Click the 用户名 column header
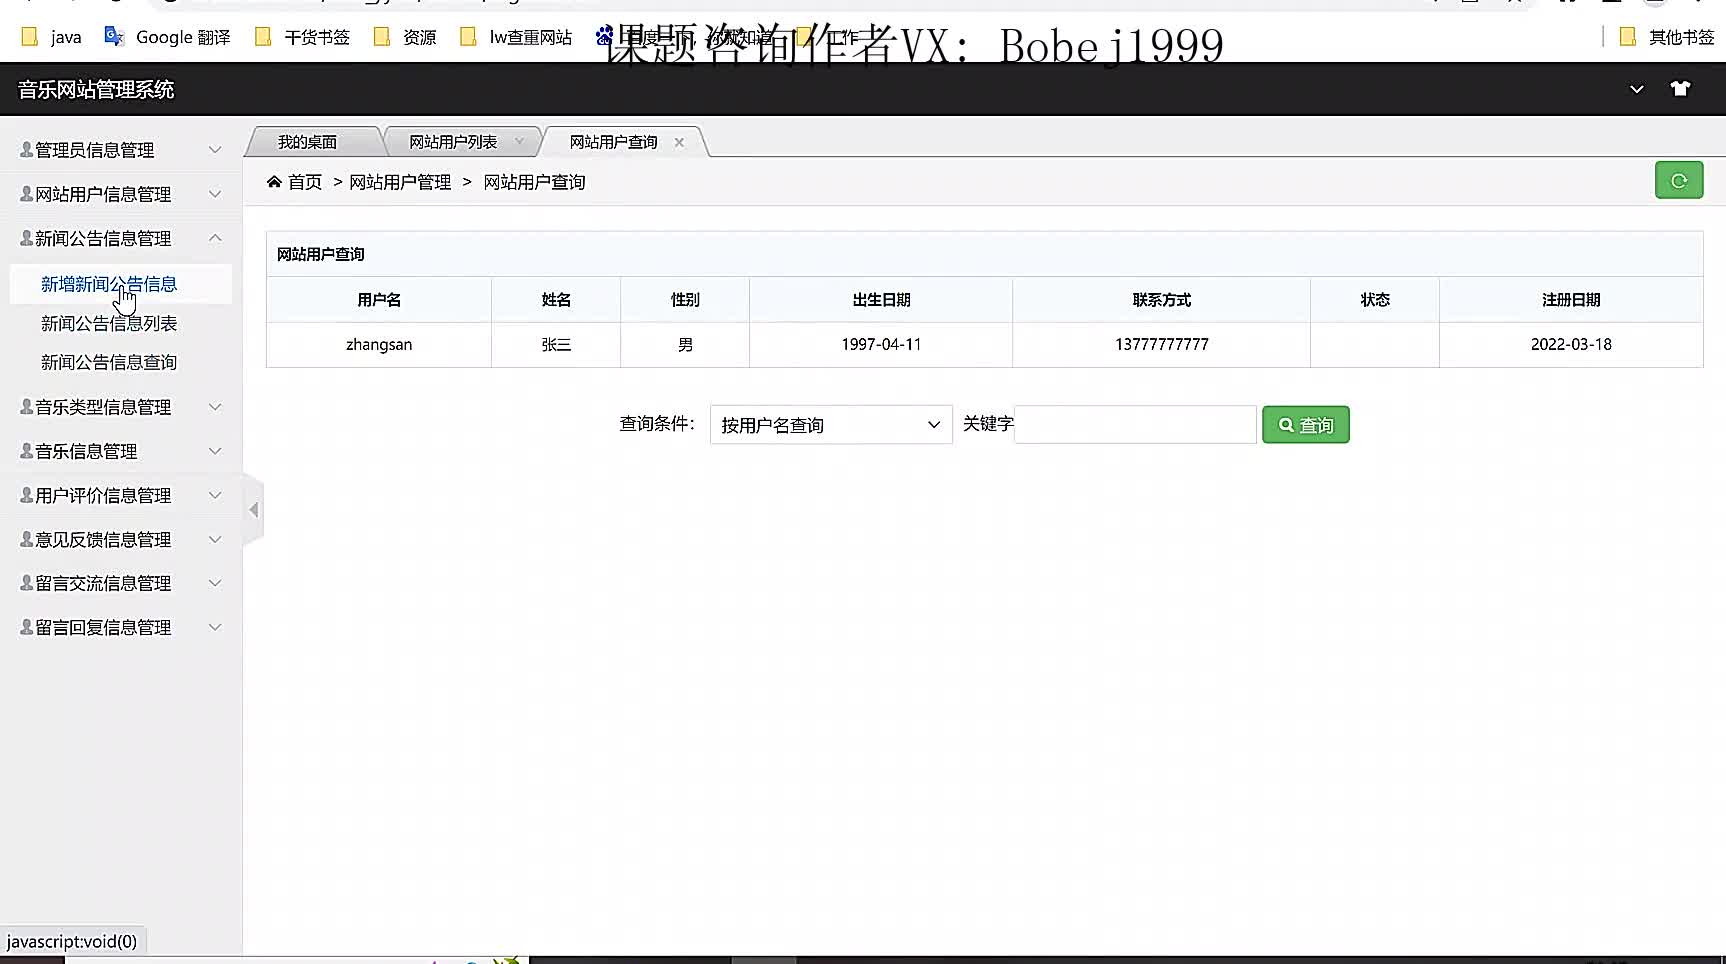Viewport: 1726px width, 964px height. (379, 300)
